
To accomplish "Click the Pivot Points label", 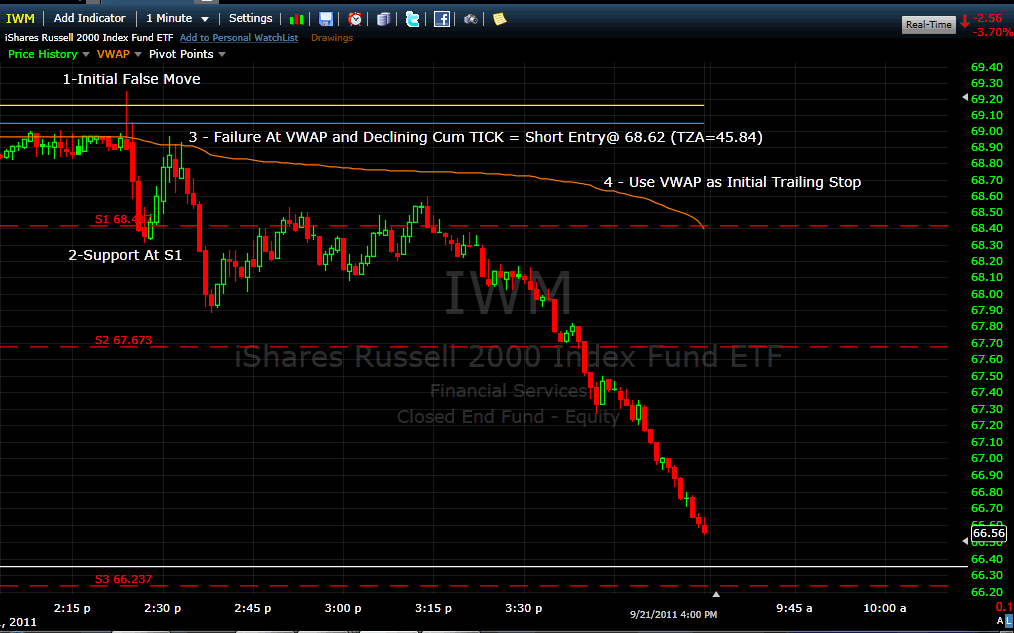I will [x=181, y=54].
